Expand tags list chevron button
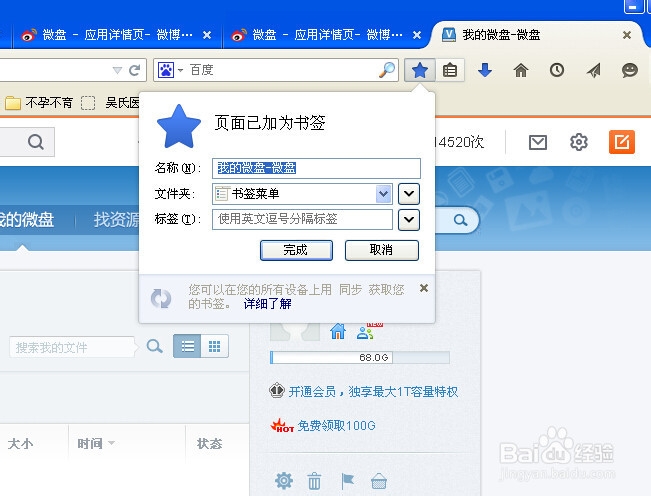 click(409, 220)
